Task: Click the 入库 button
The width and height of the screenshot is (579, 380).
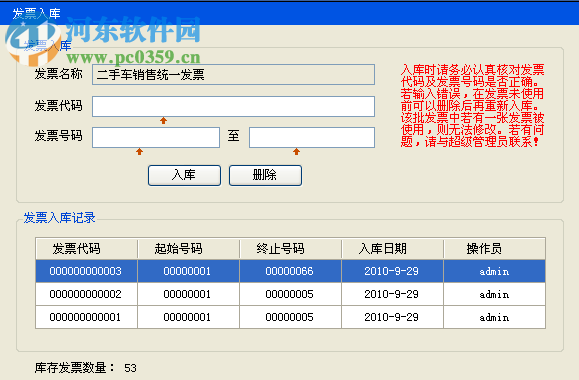Action: [184, 175]
